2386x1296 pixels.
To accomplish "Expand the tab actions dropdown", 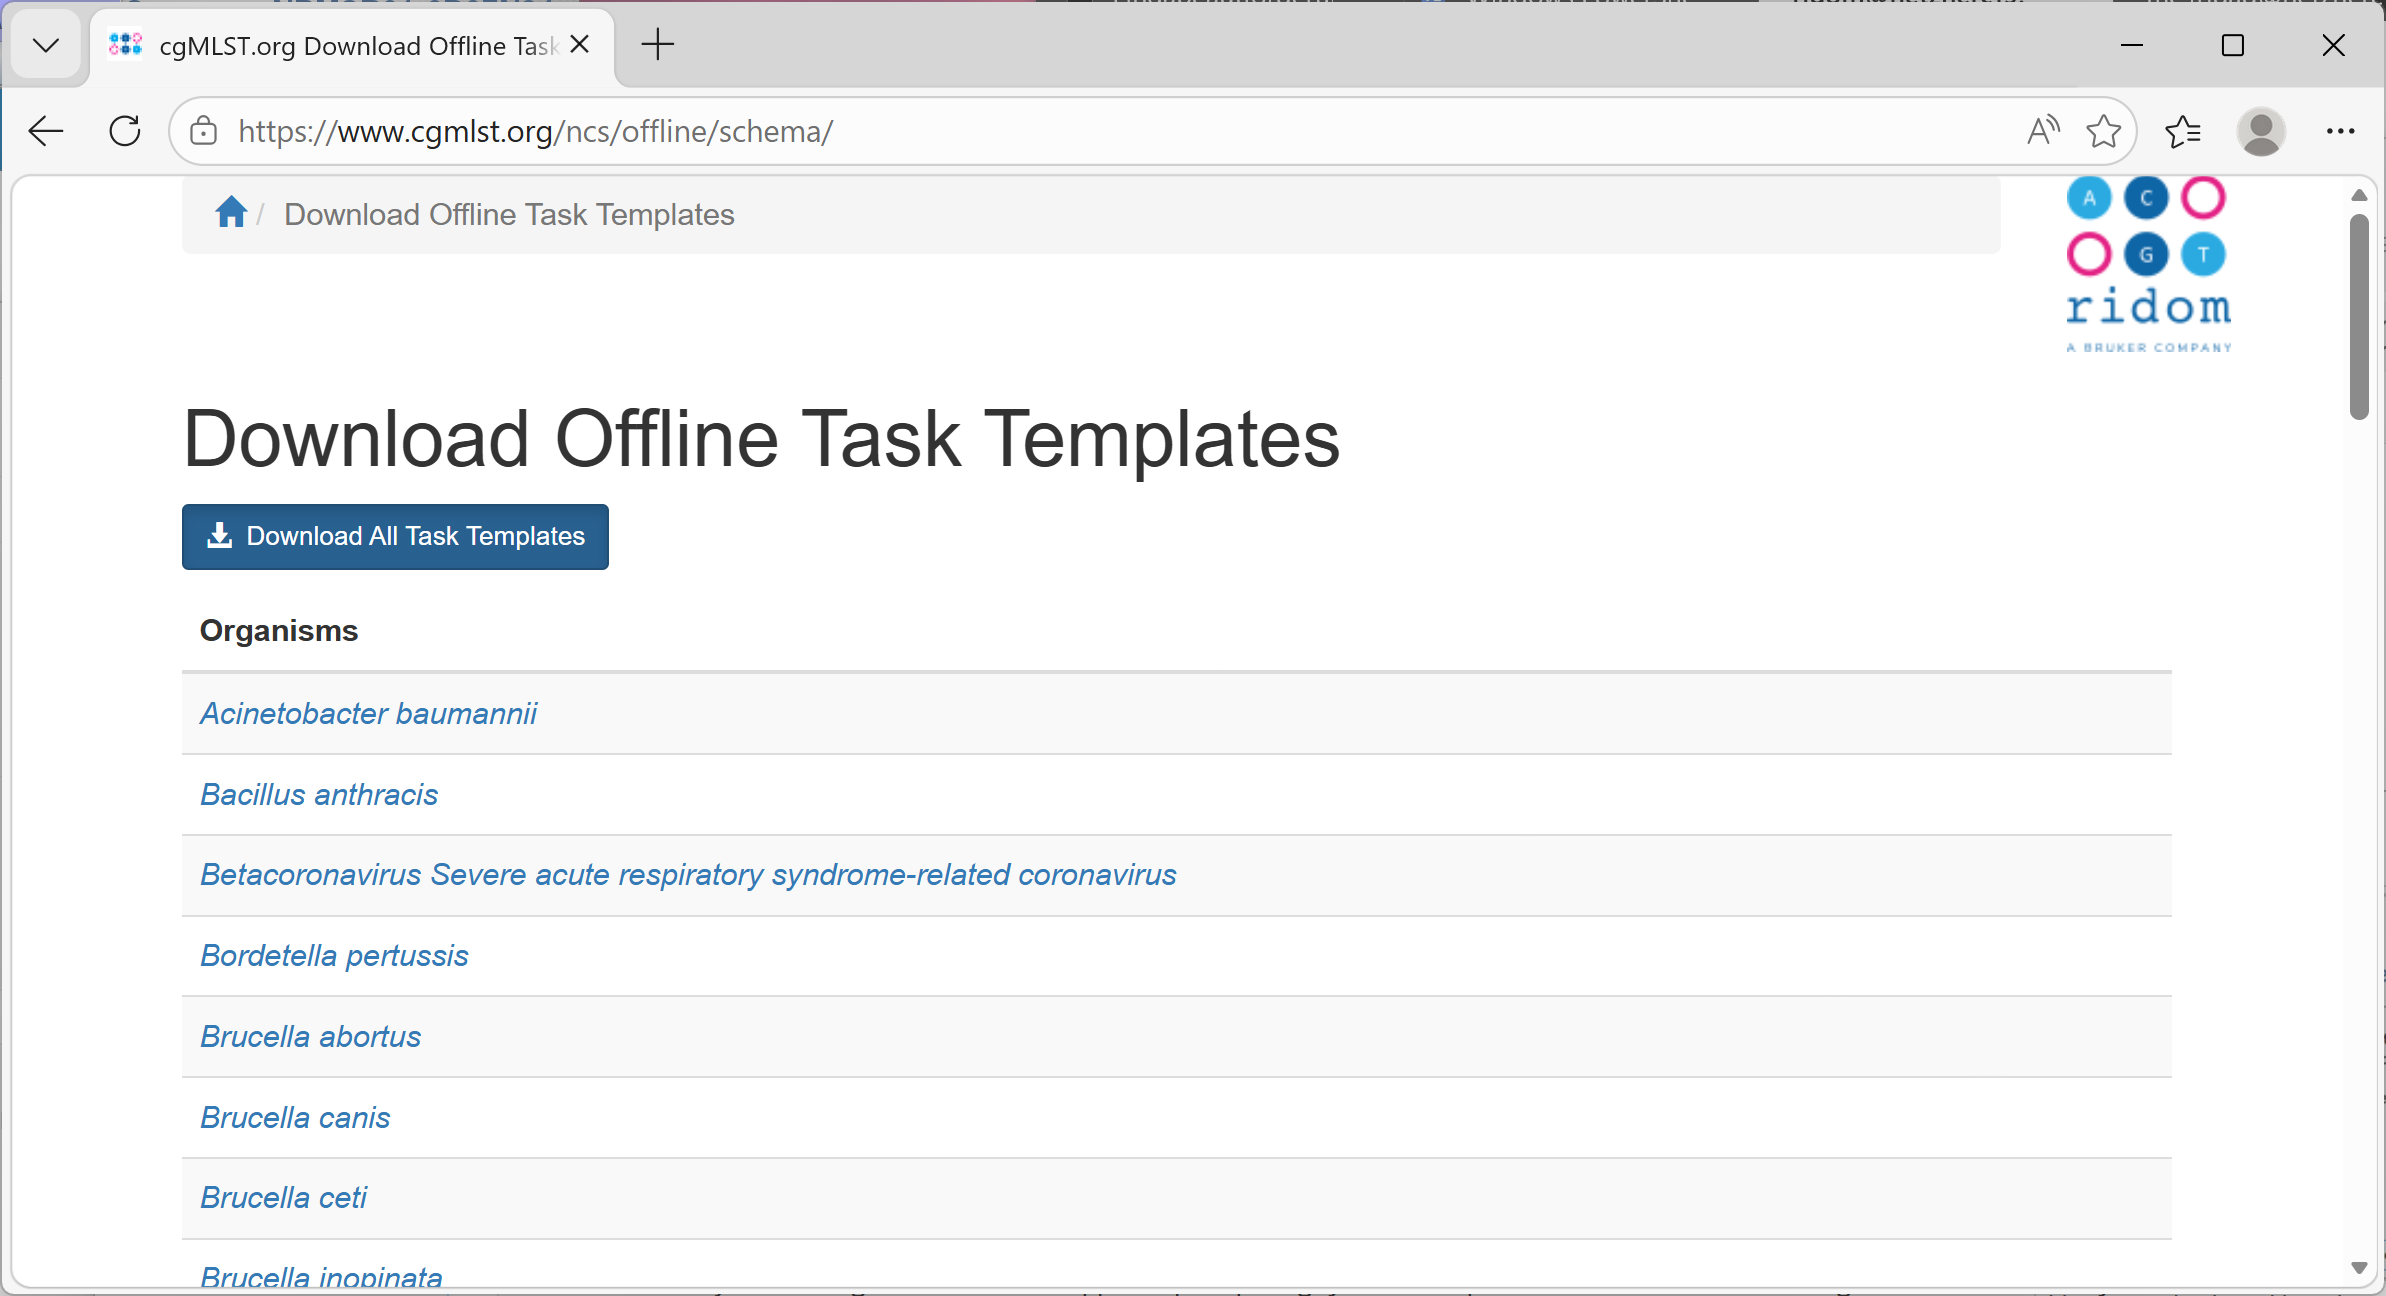I will click(x=46, y=45).
